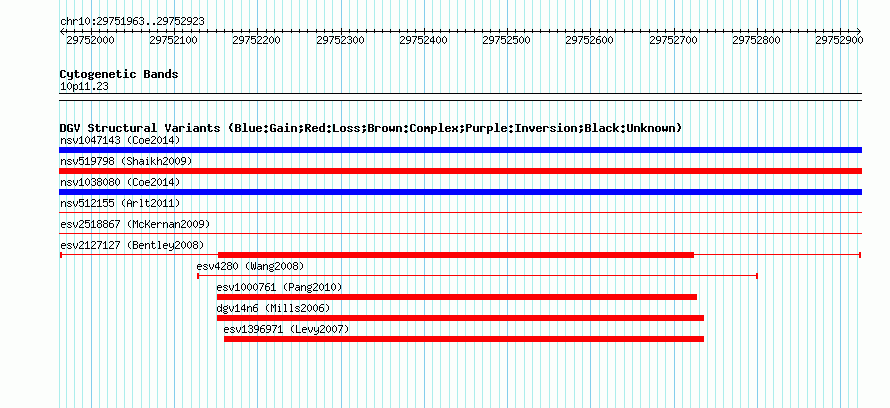The image size is (890, 408).
Task: Open the nsv512155 (Arlt2011) thin red line
Action: click(460, 212)
